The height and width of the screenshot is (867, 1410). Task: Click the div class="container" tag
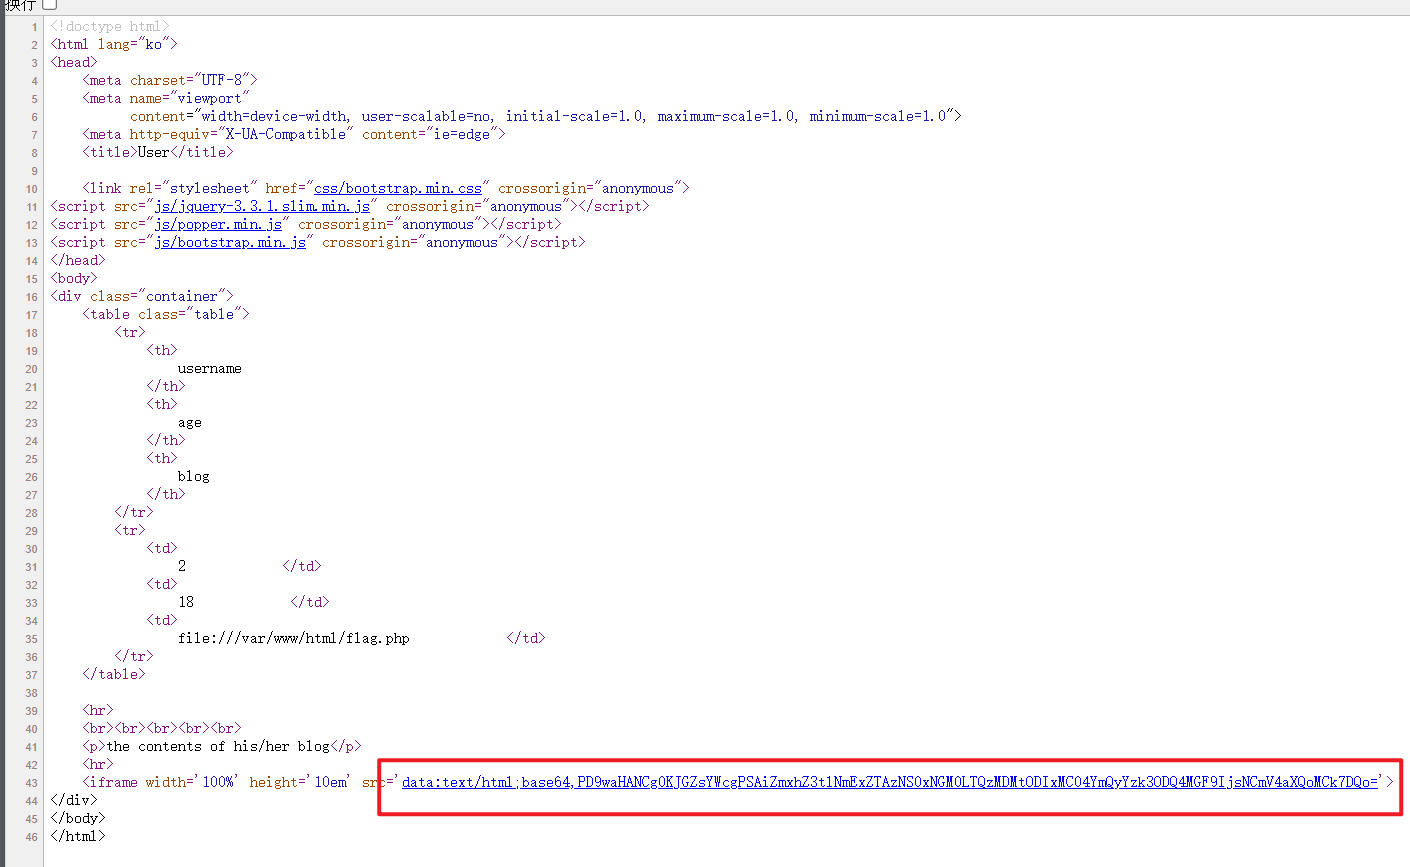click(142, 296)
